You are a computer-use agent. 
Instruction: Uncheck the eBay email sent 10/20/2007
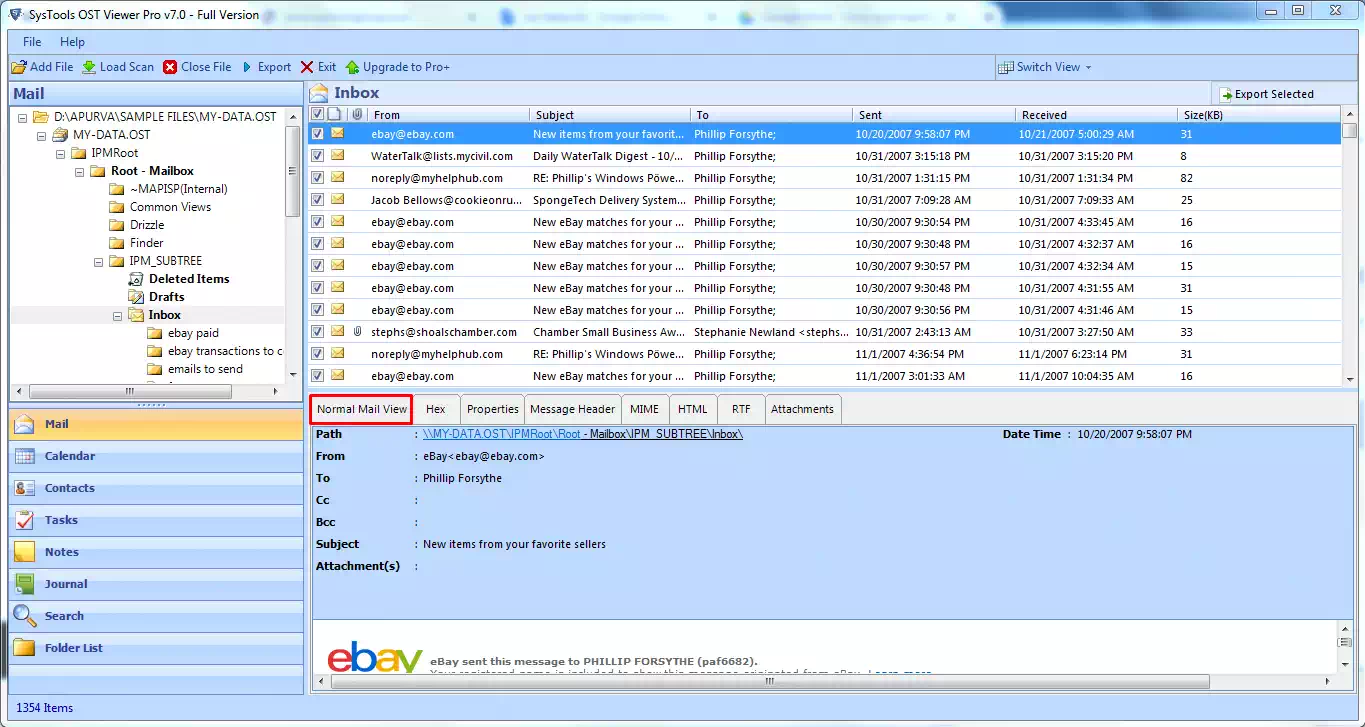coord(317,134)
